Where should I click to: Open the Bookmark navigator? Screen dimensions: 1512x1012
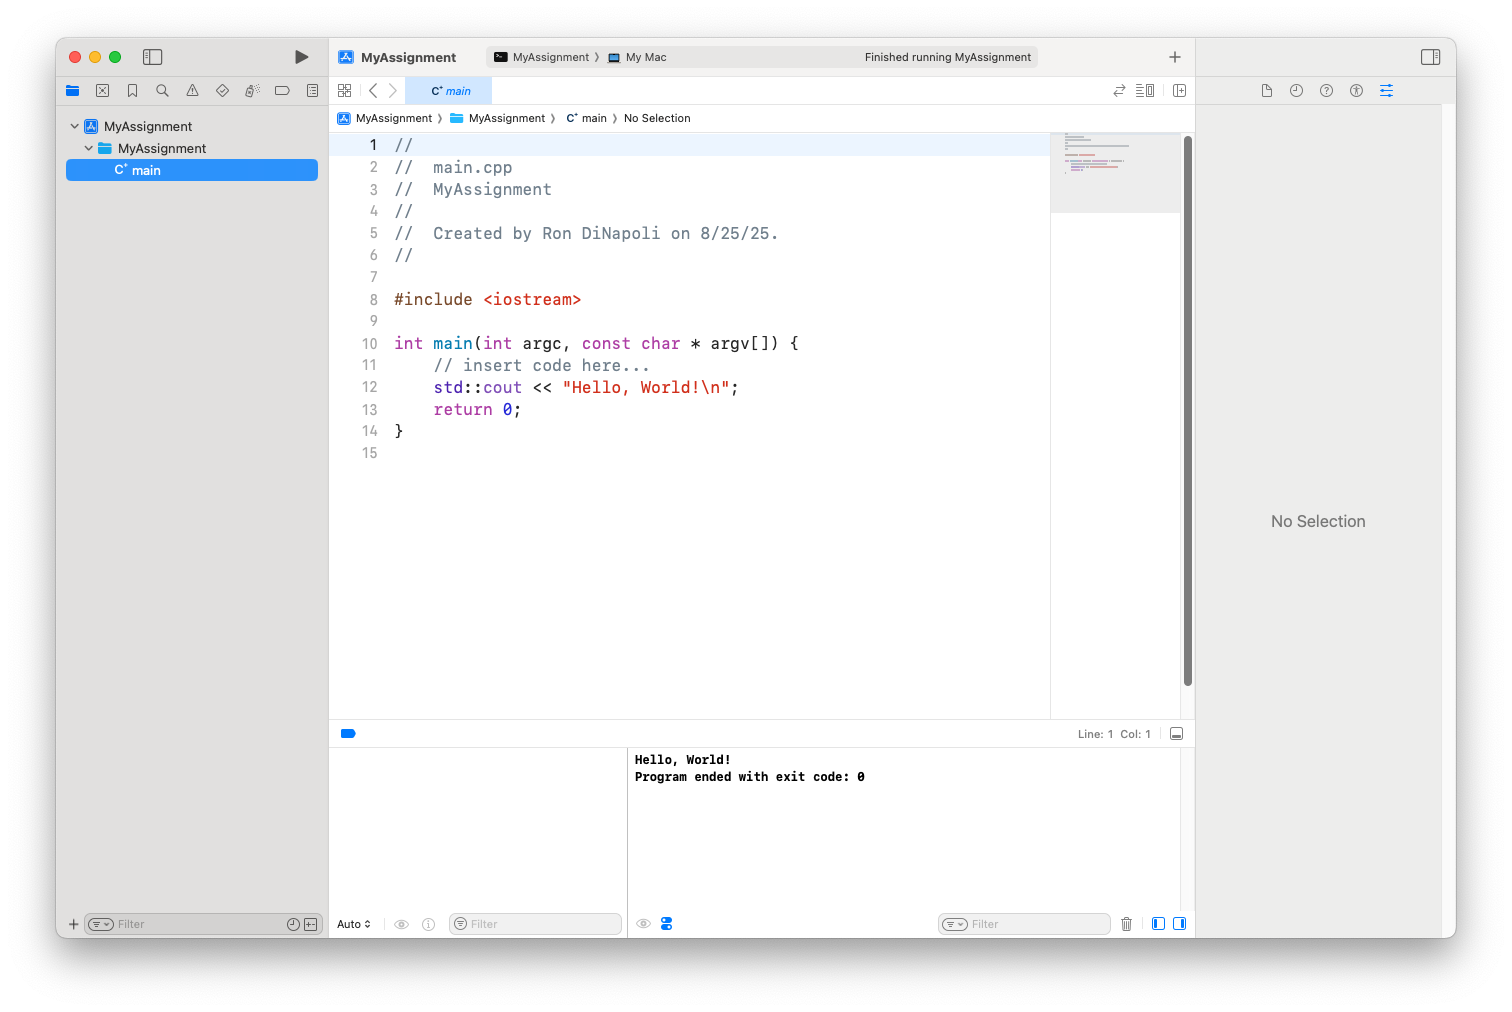[x=132, y=90]
